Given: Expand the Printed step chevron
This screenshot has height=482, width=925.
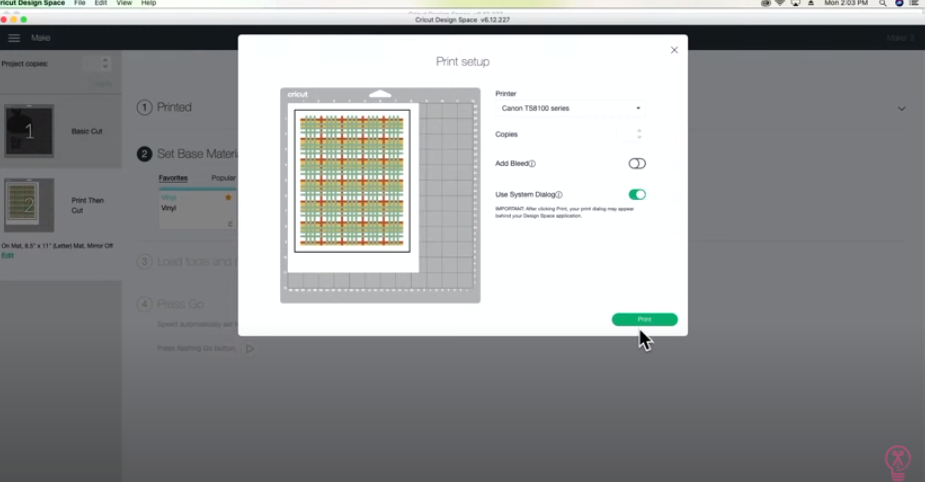Looking at the screenshot, I should pyautogui.click(x=901, y=109).
